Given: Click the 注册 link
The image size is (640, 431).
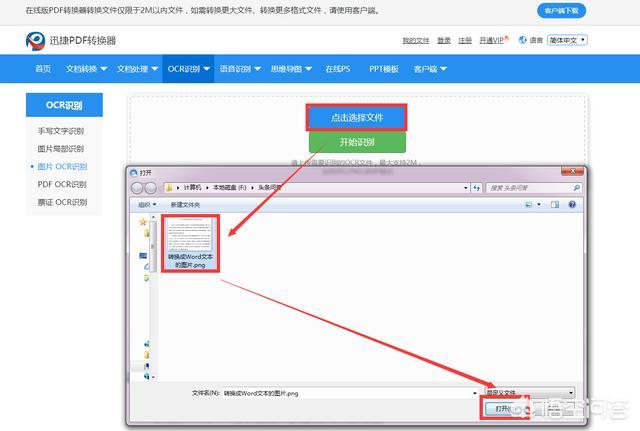Looking at the screenshot, I should click(465, 40).
